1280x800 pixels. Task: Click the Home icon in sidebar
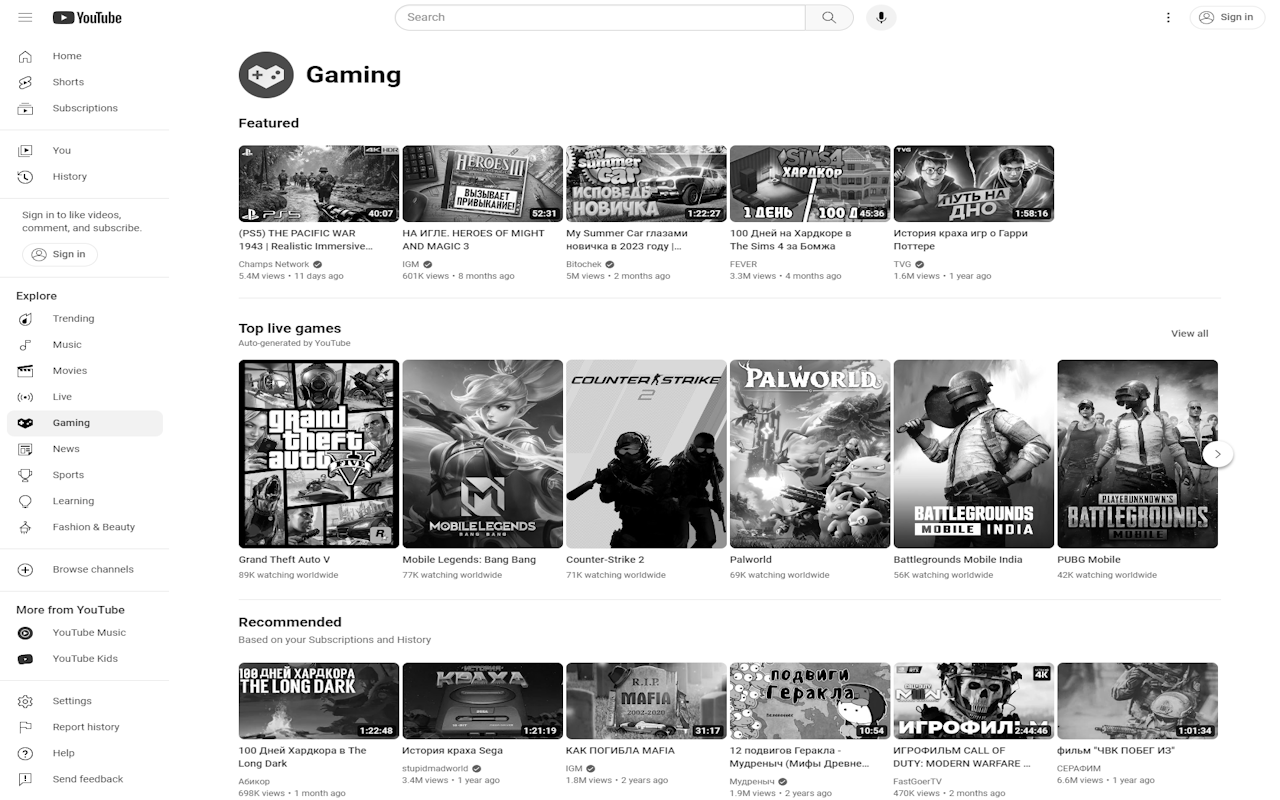[x=26, y=56]
